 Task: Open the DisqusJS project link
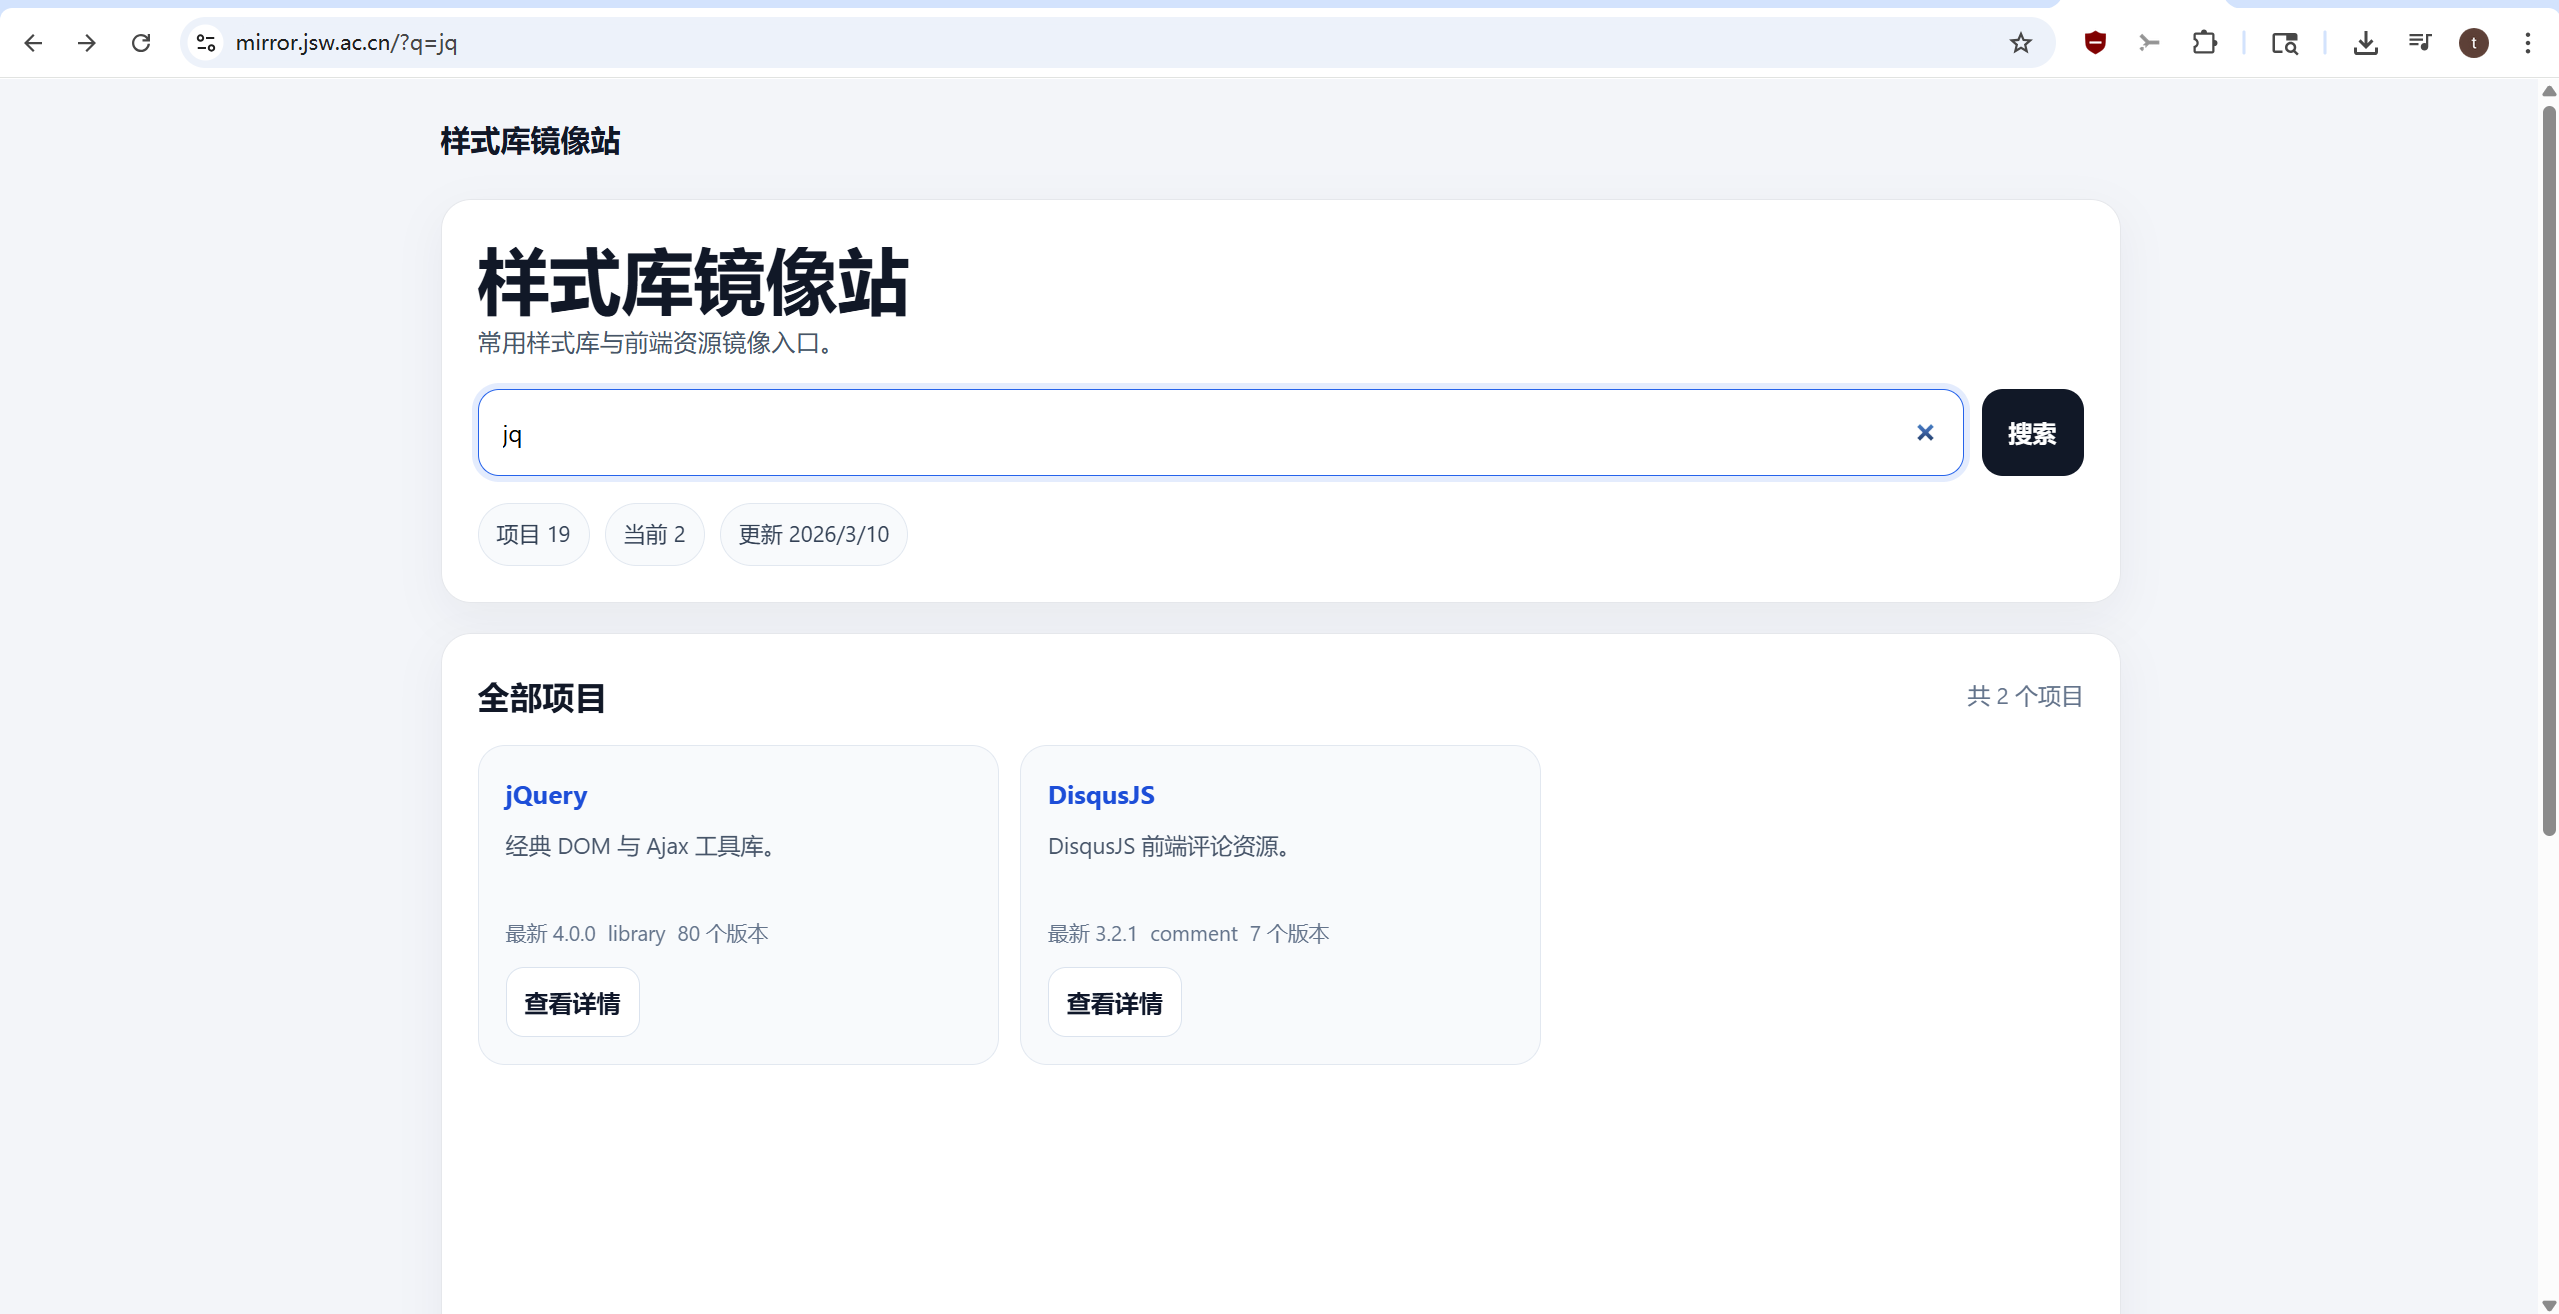click(1100, 795)
